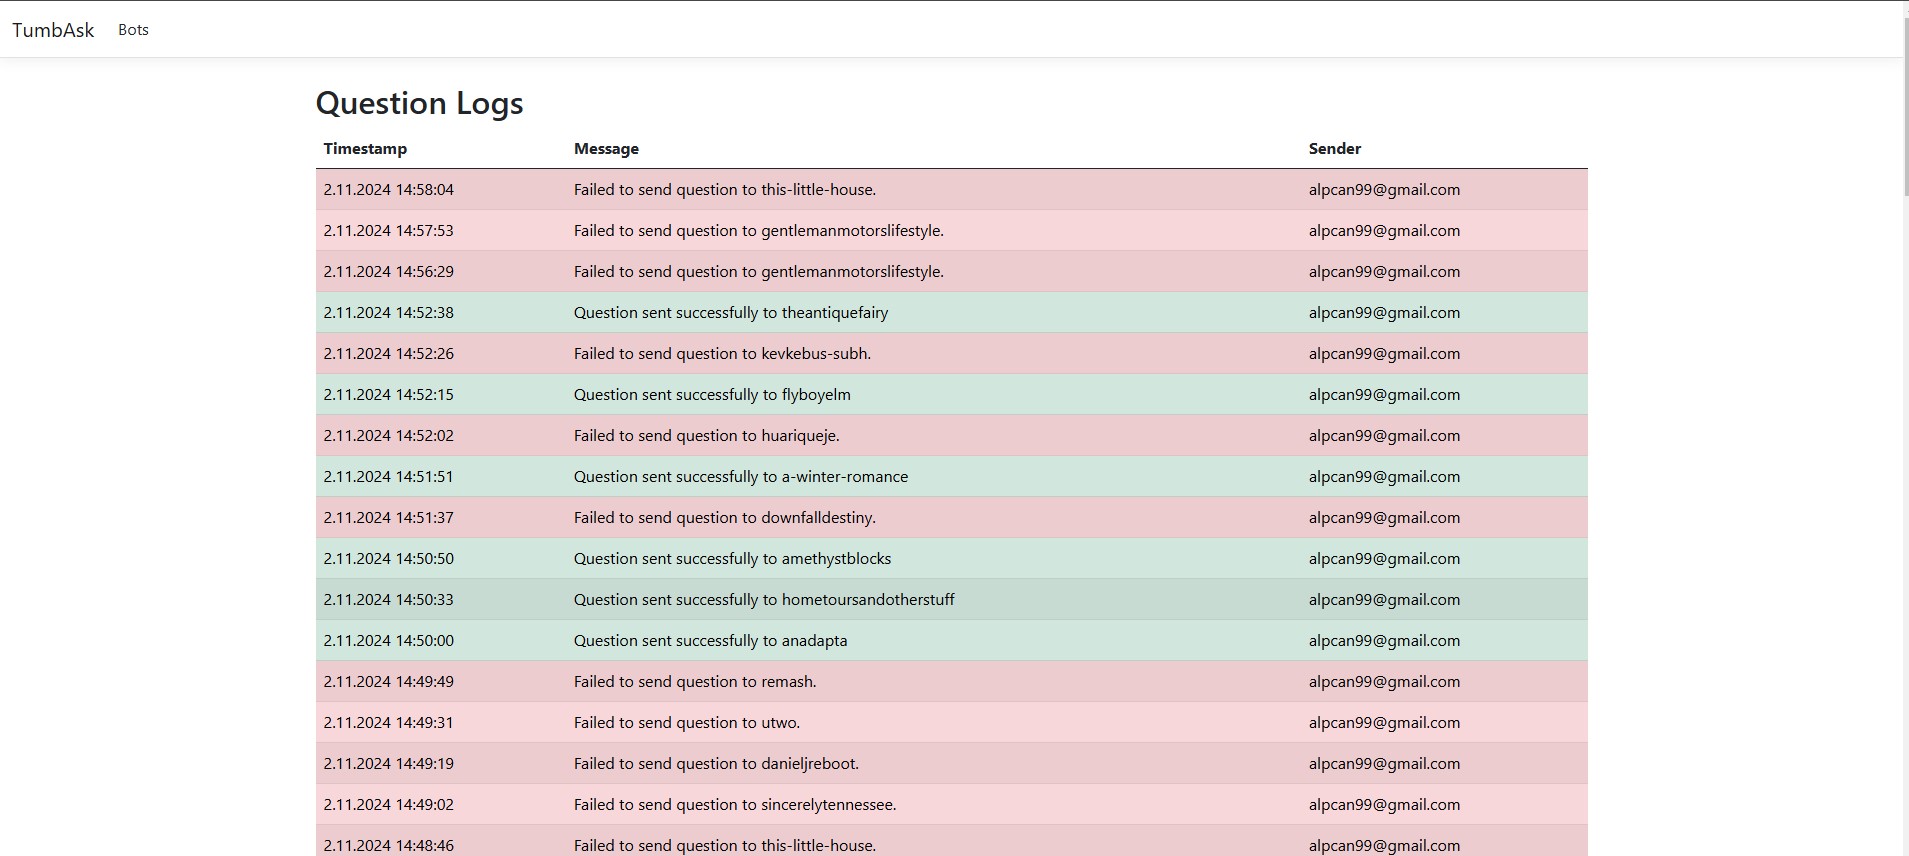Select the Question Logs heading
Viewport: 1909px width, 856px height.
pyautogui.click(x=419, y=103)
